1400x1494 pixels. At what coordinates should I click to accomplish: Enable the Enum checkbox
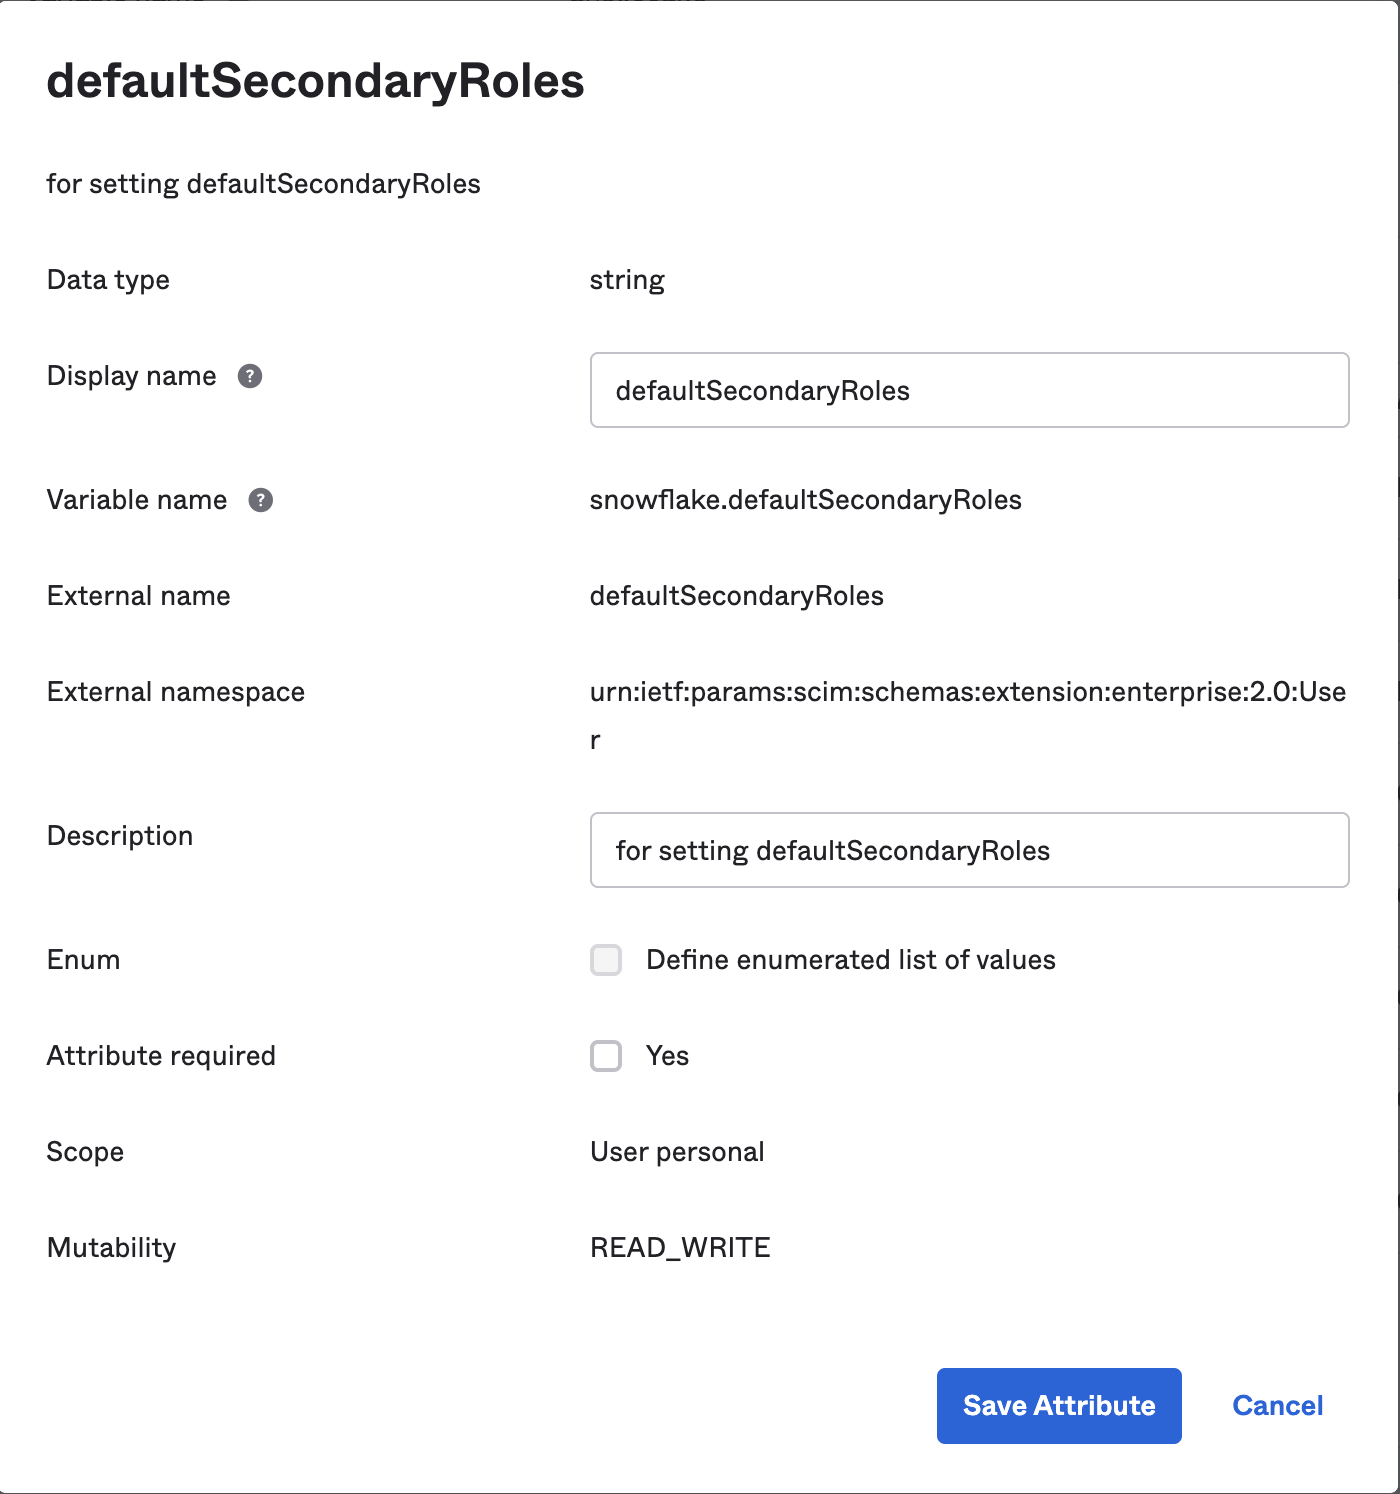[606, 960]
